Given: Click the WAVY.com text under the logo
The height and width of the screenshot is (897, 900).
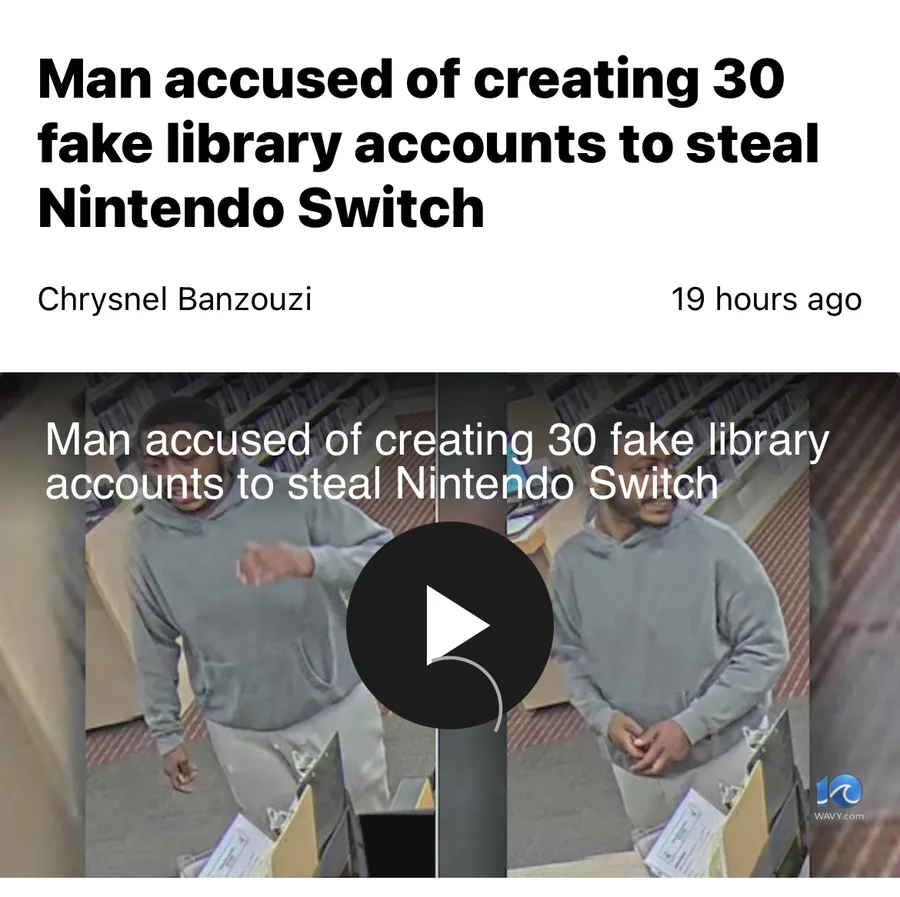Looking at the screenshot, I should coord(839,816).
